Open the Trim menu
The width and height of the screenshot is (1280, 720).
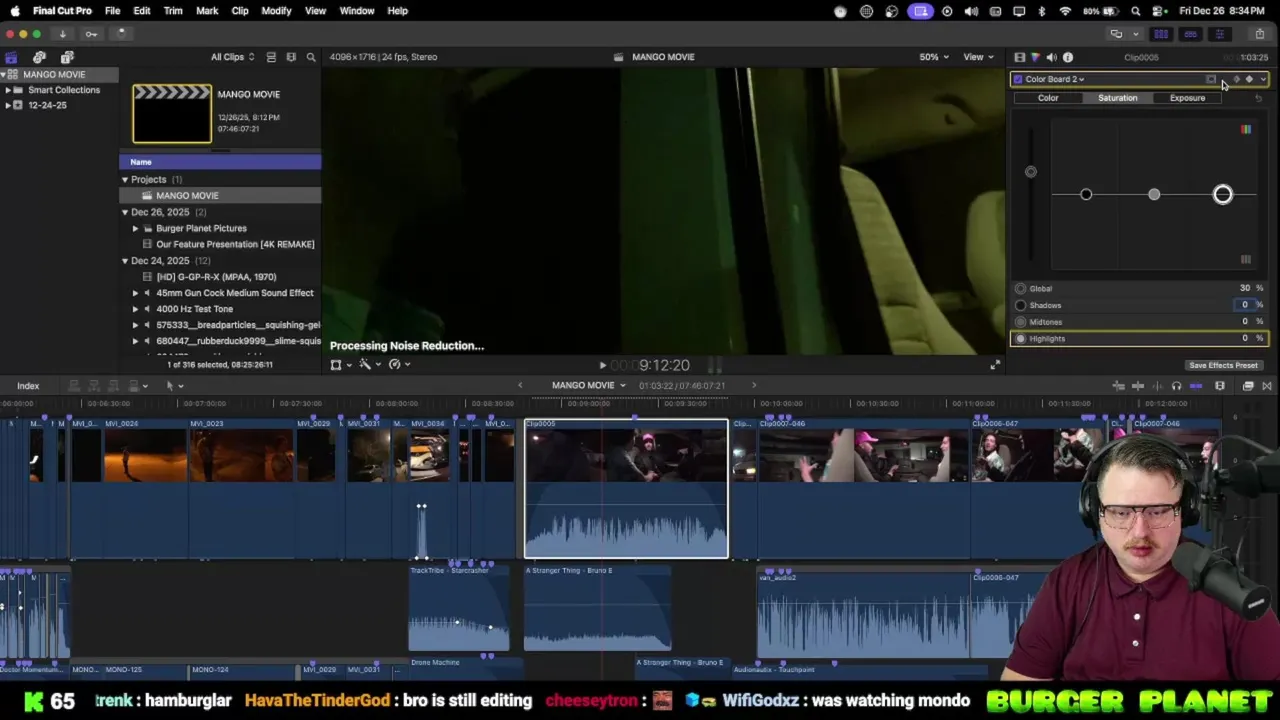click(x=173, y=11)
